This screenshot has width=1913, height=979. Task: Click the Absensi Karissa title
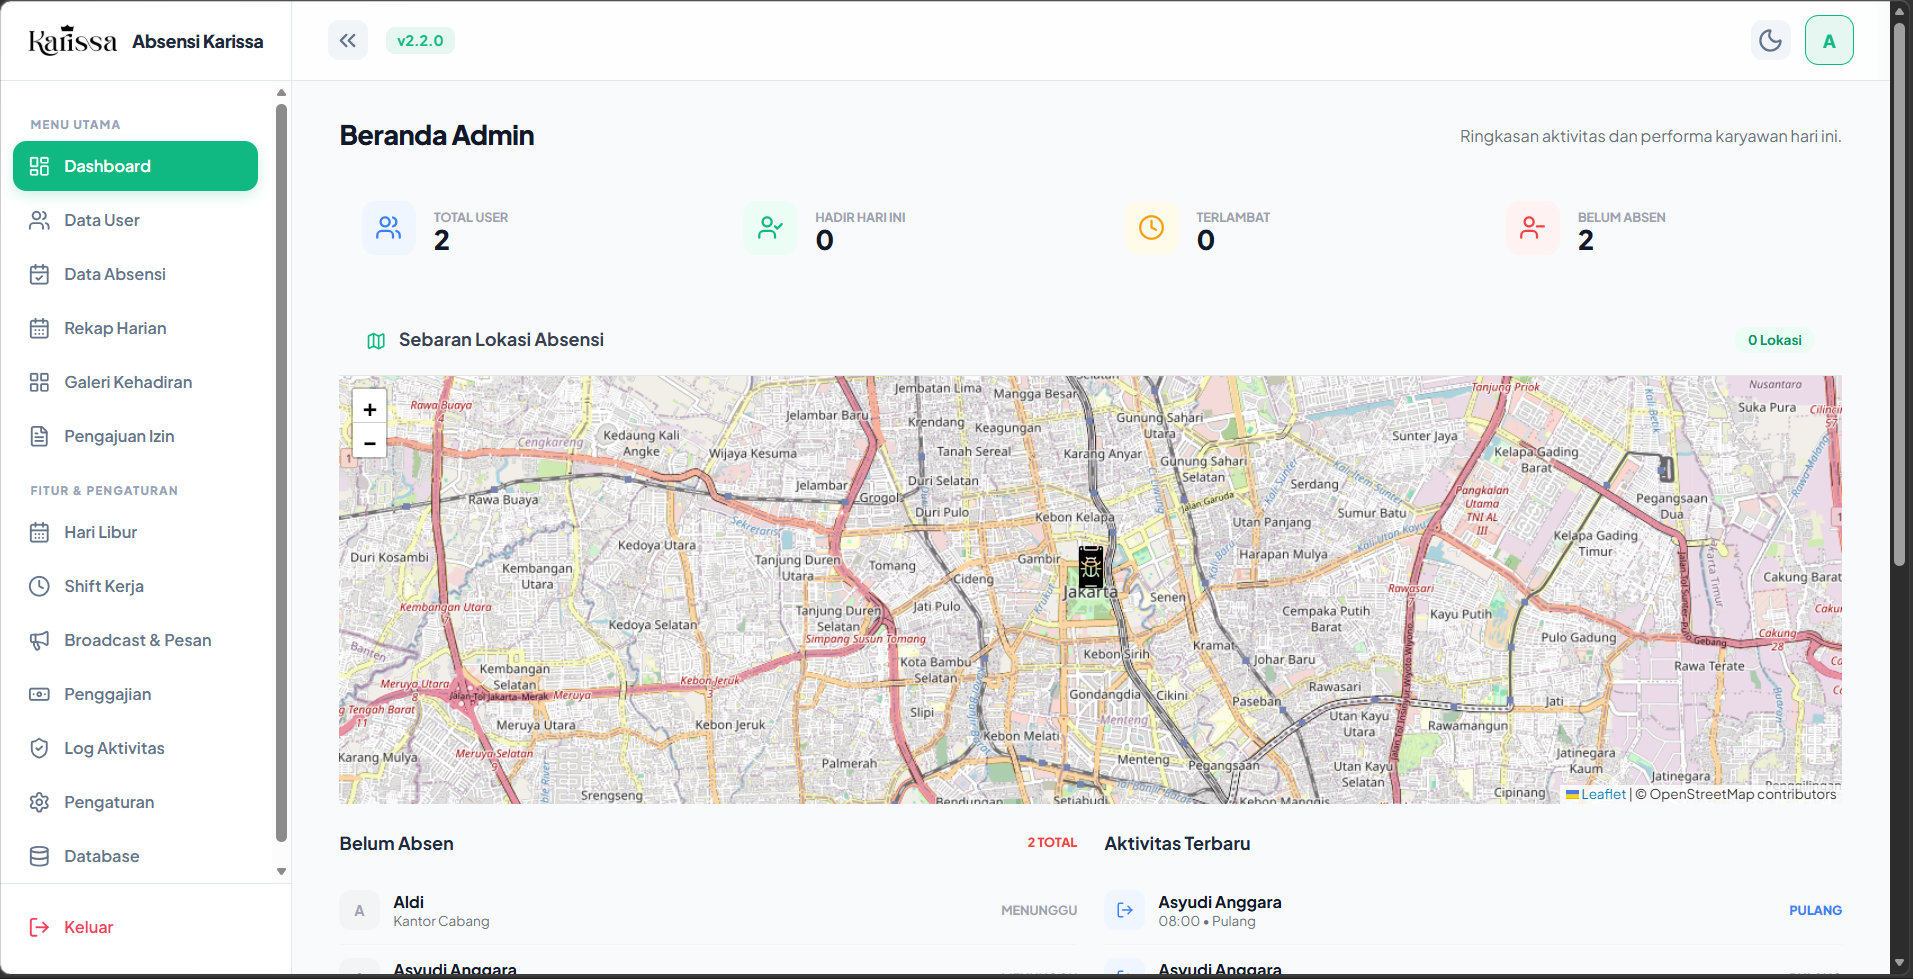[198, 42]
